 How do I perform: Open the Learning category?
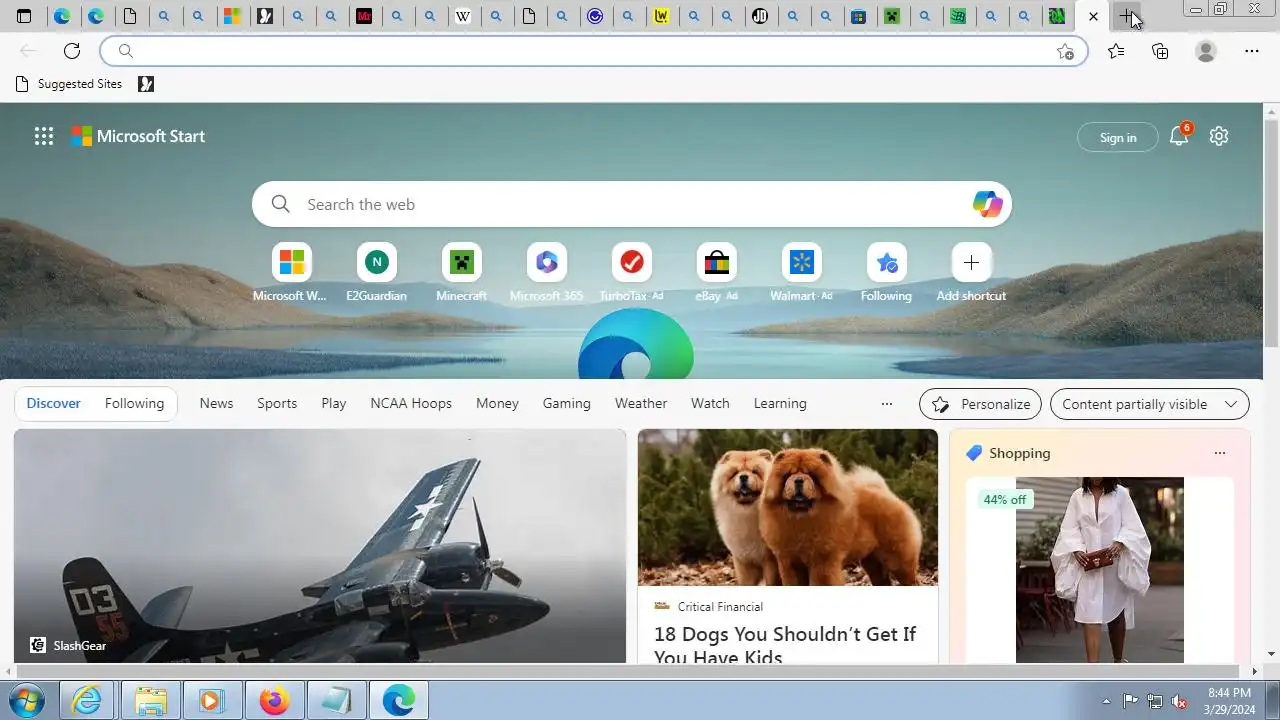click(x=780, y=404)
